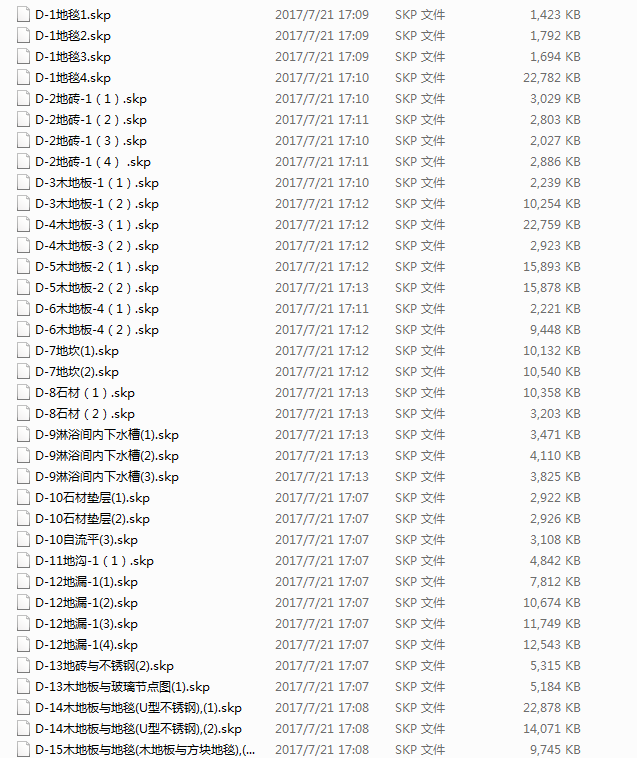Select the icon next to D-9淋浴间内下水槽(2).skp
This screenshot has width=637, height=758.
(x=23, y=455)
